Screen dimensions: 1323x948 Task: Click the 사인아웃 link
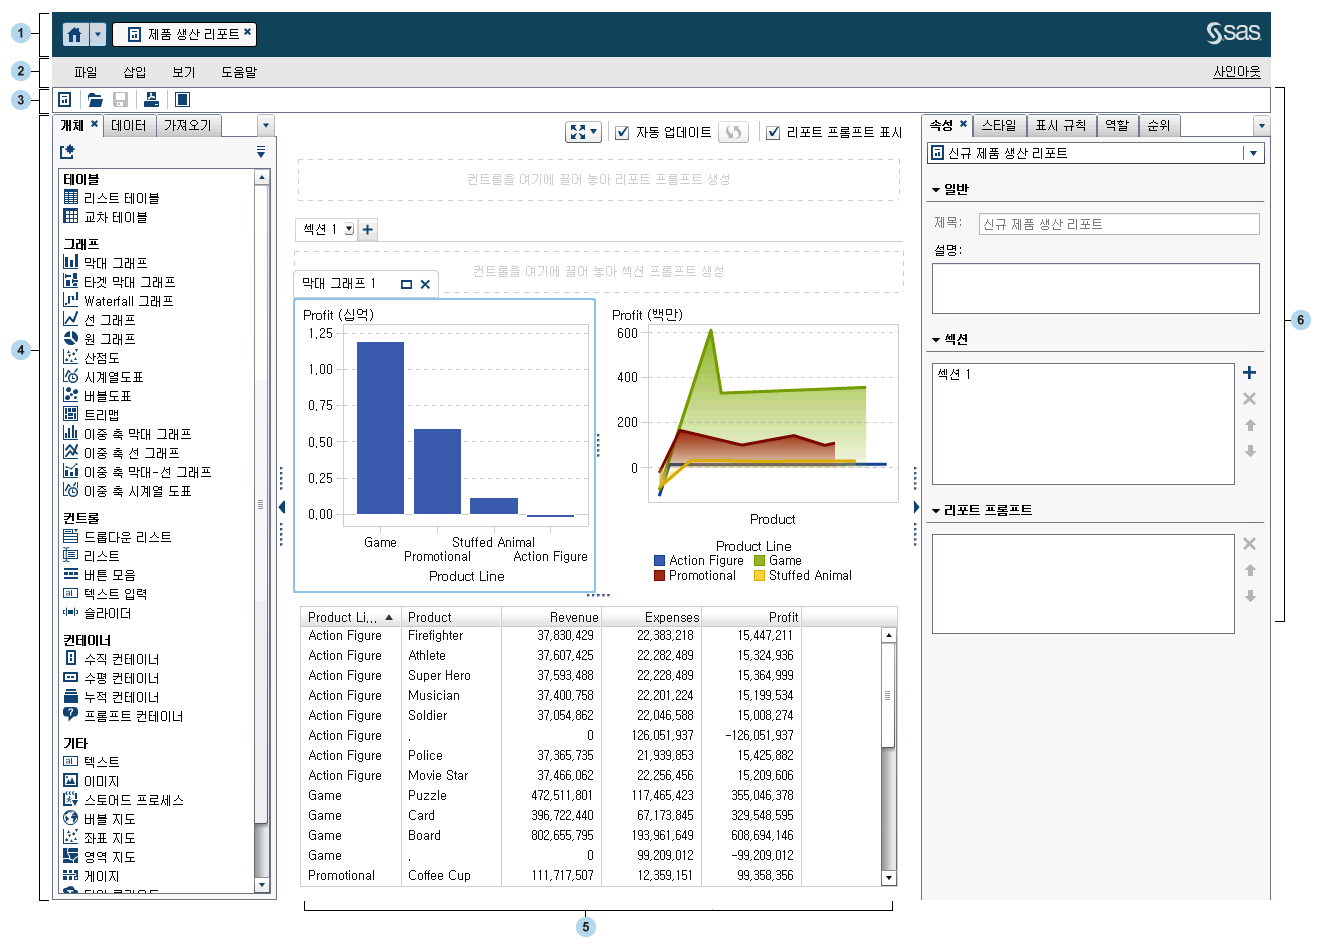(1236, 72)
